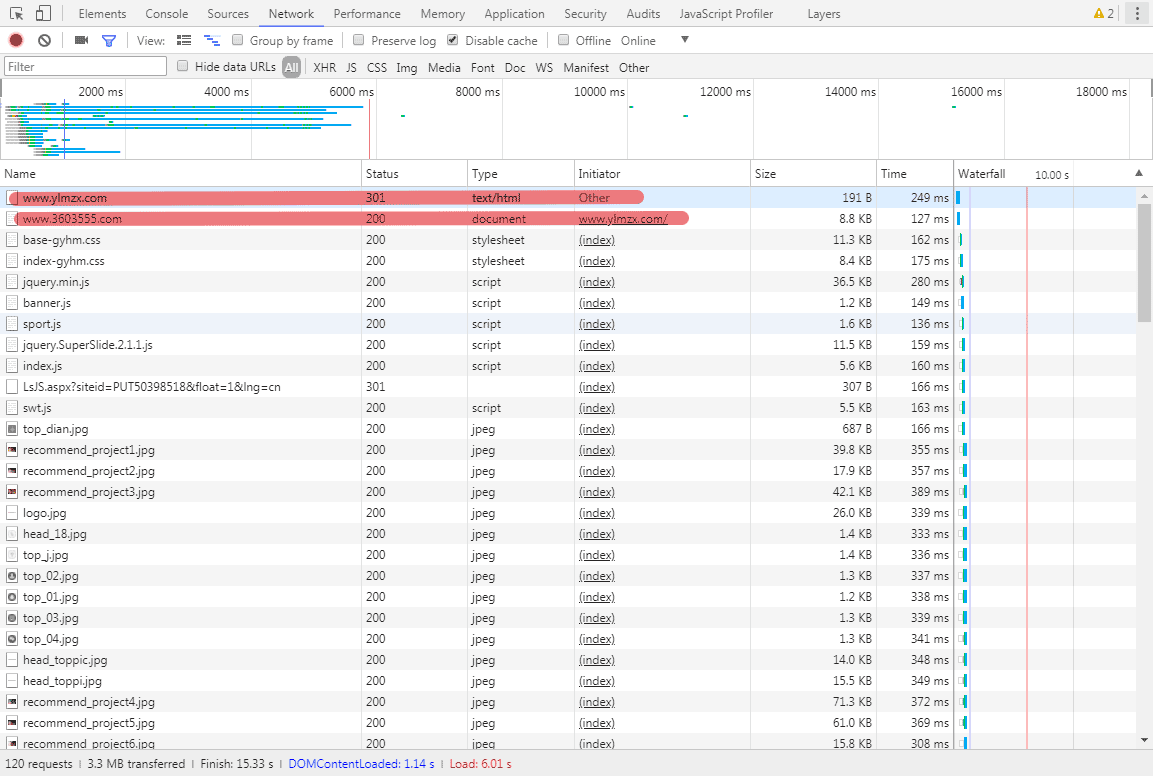This screenshot has height=776, width=1153.
Task: Expand the network throttling dropdown arrow
Action: point(685,40)
